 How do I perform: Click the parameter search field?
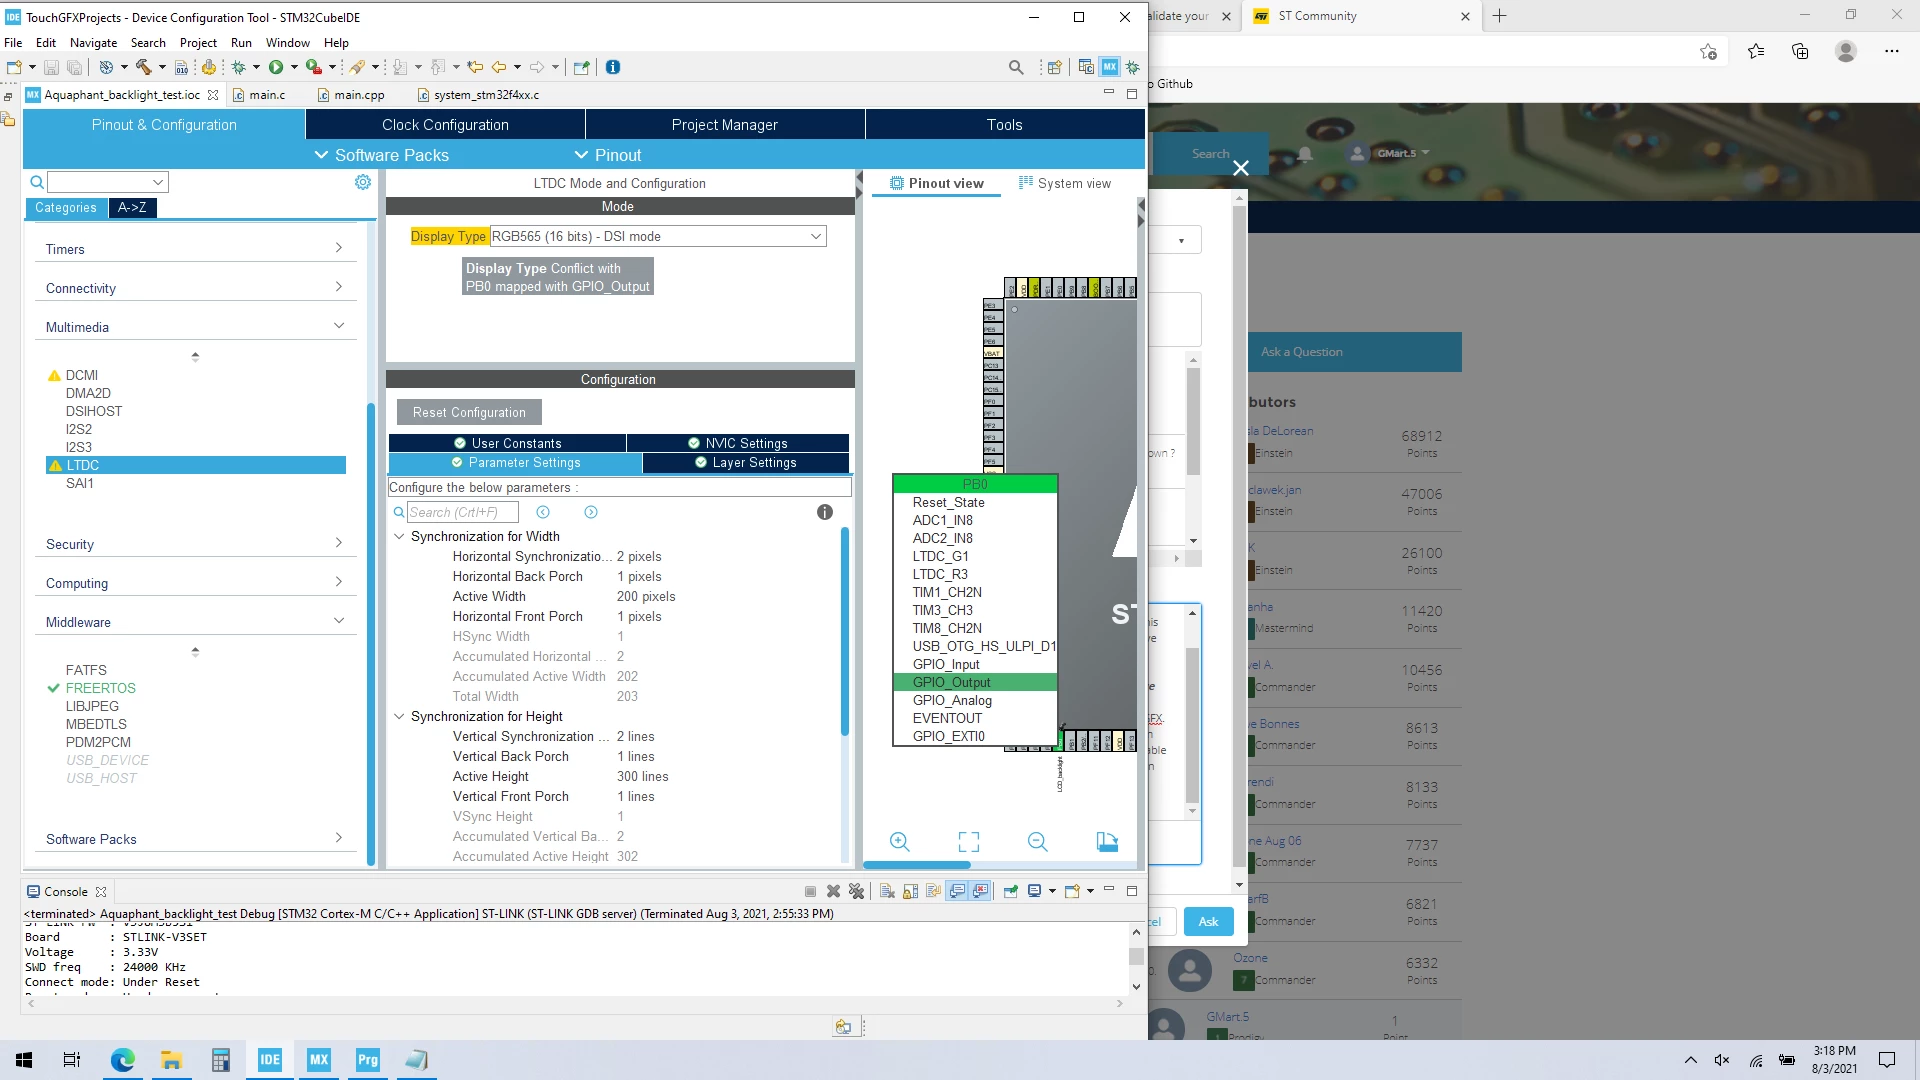[463, 512]
